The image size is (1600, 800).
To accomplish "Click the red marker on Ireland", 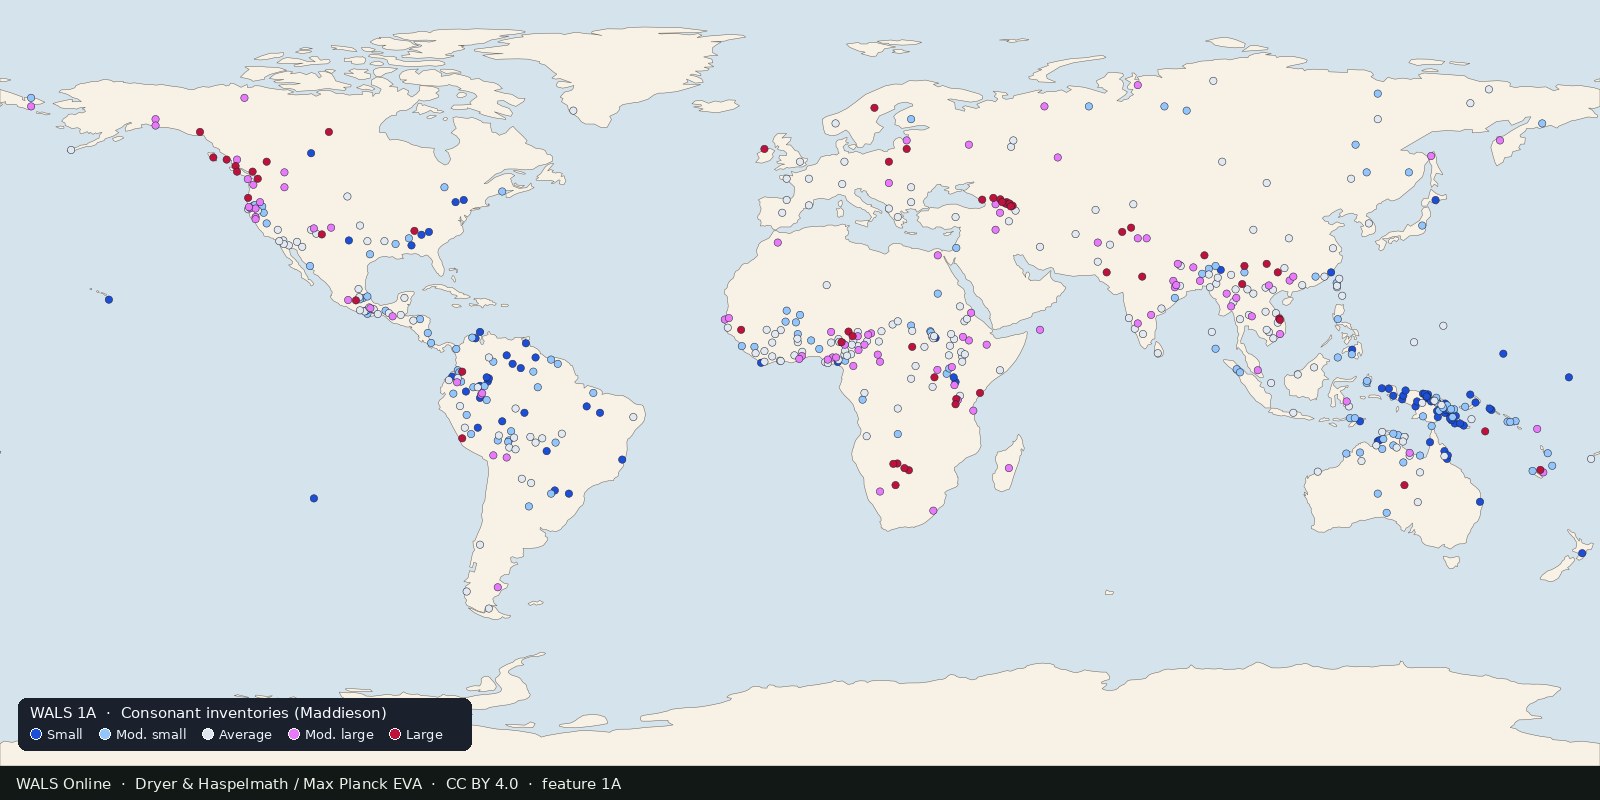I will pyautogui.click(x=765, y=150).
